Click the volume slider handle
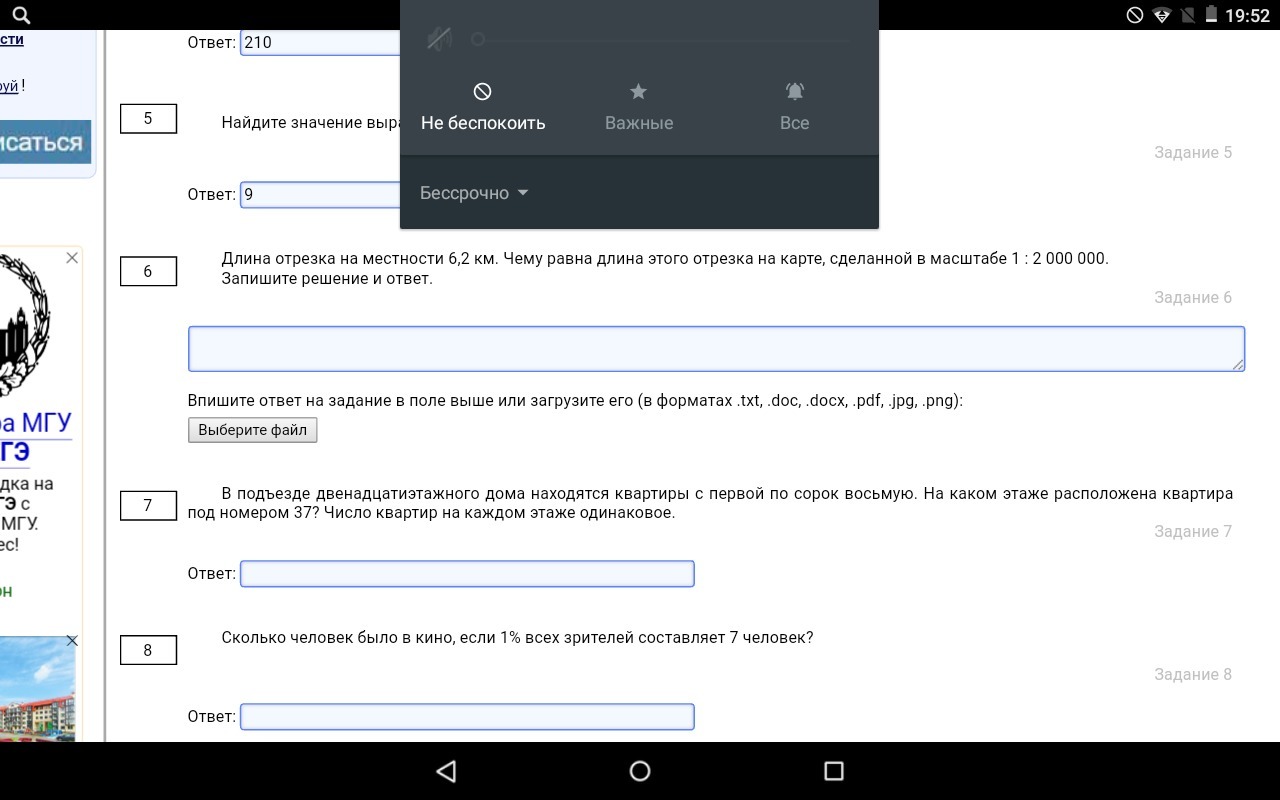The image size is (1280, 800). coord(478,39)
